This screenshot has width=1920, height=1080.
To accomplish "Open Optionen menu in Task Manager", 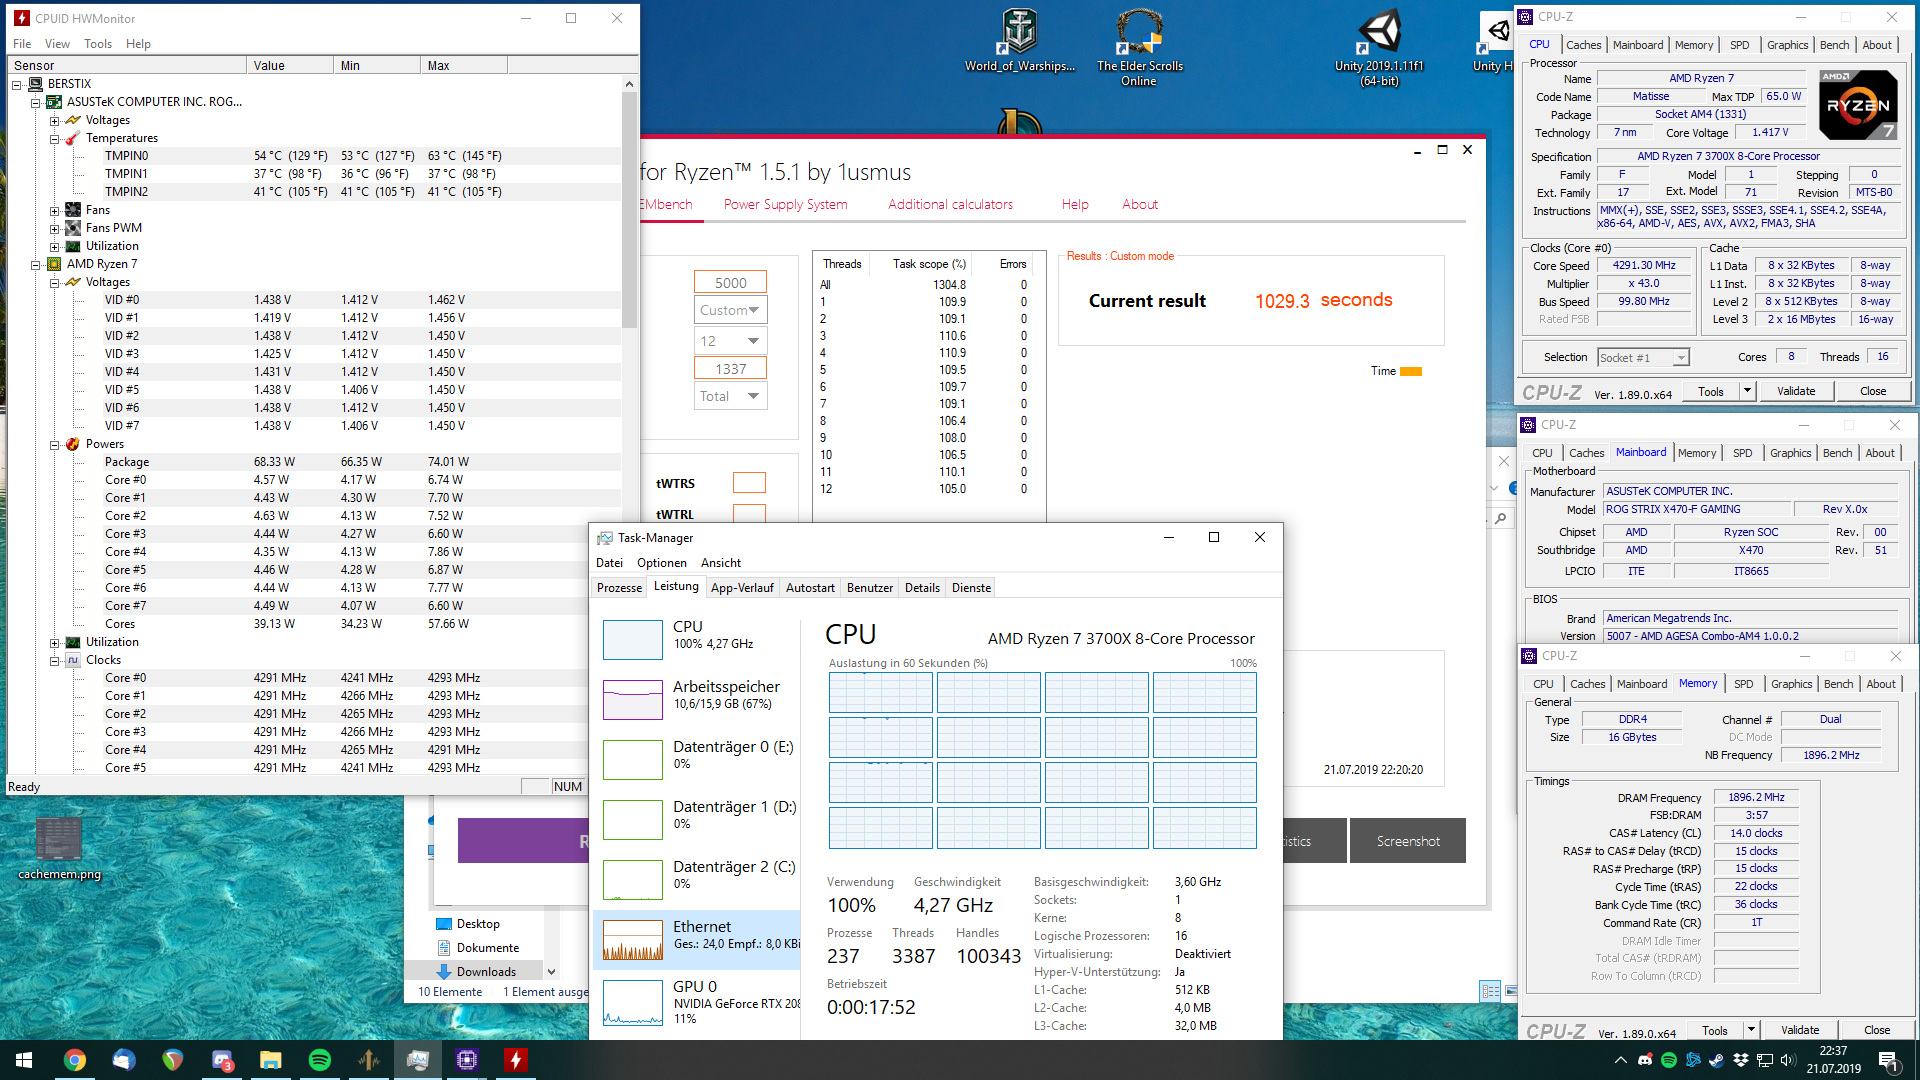I will click(x=661, y=563).
